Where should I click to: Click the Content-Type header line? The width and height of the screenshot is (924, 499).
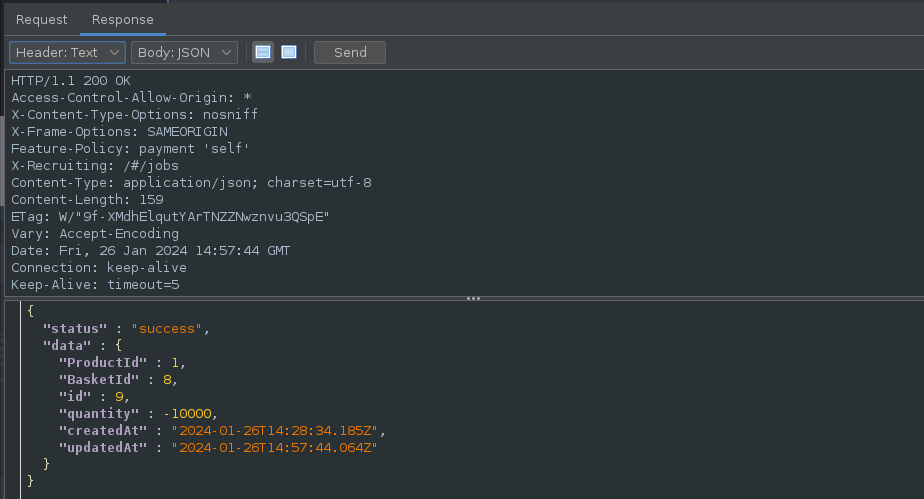click(192, 183)
